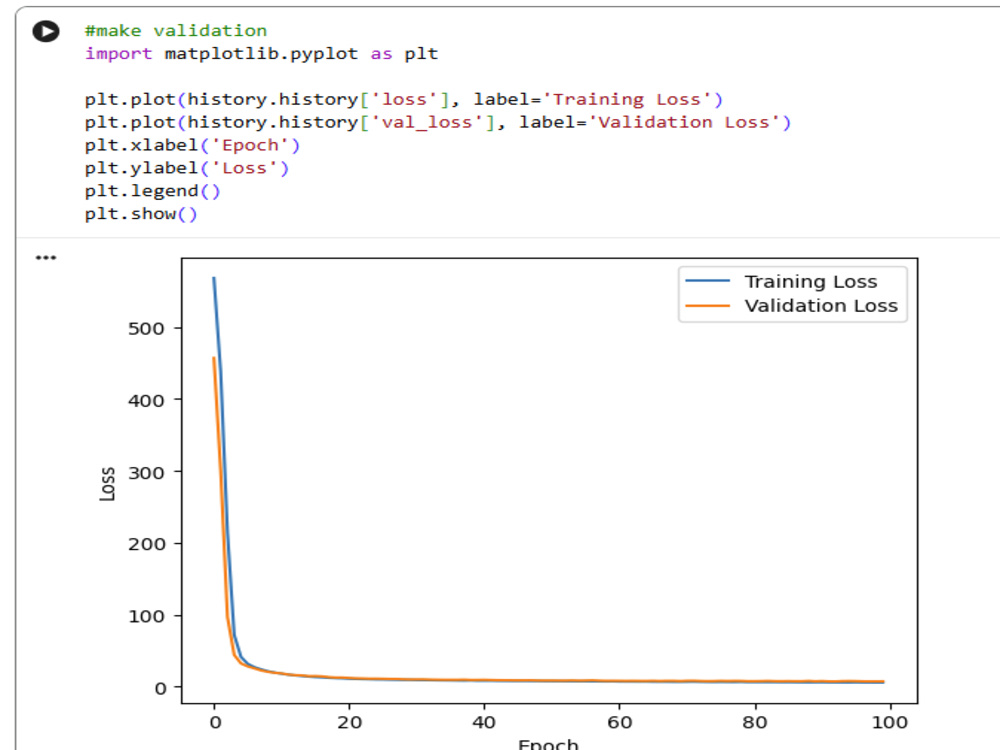Click the plt.legend() line

pos(152,191)
